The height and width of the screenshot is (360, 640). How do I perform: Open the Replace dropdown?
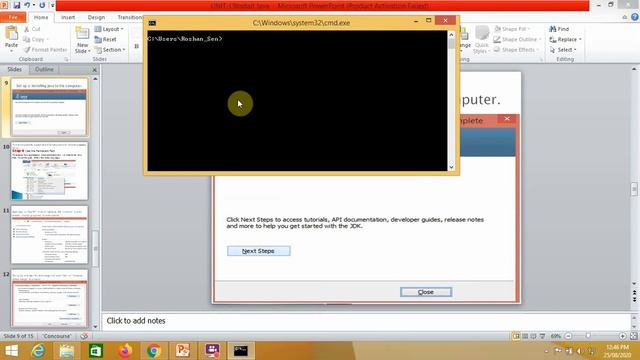[x=565, y=39]
